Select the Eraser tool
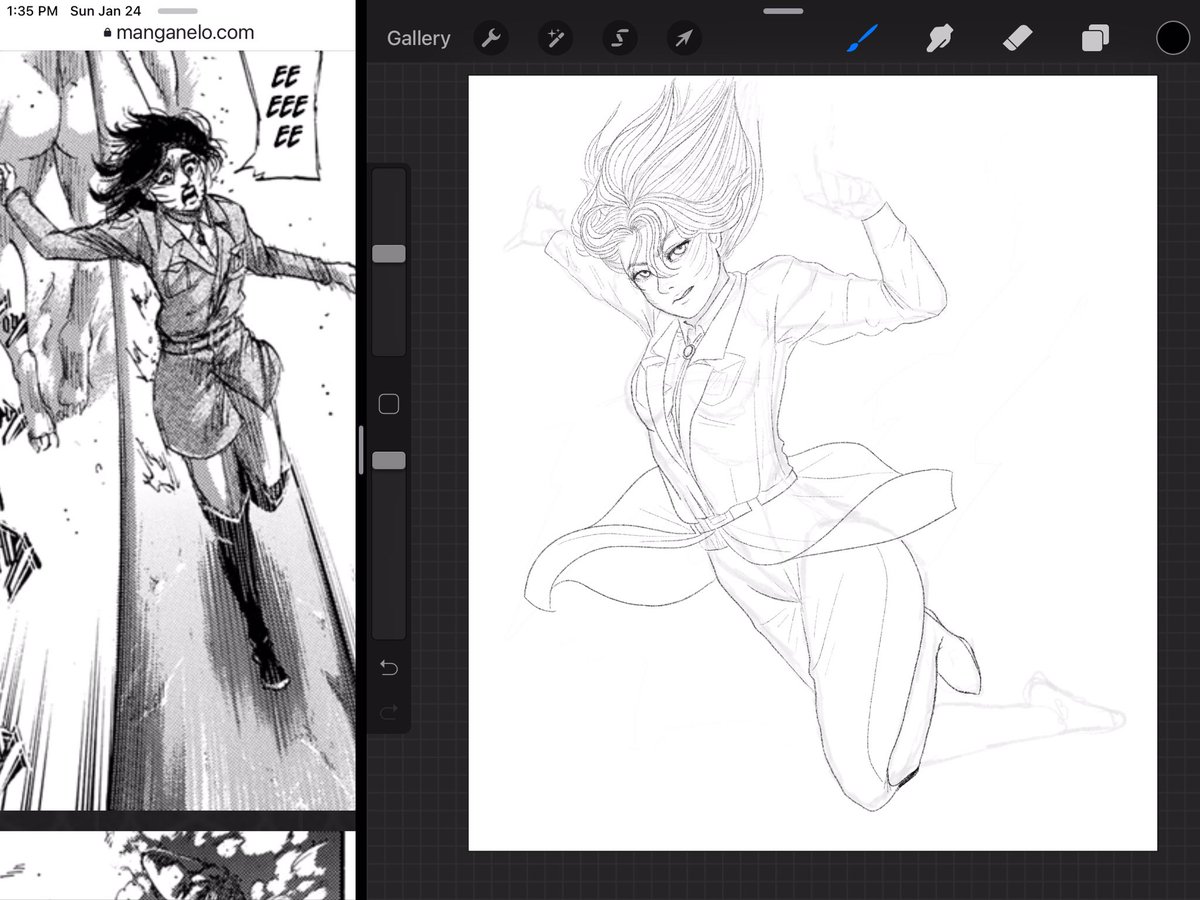1200x900 pixels. pos(1017,38)
